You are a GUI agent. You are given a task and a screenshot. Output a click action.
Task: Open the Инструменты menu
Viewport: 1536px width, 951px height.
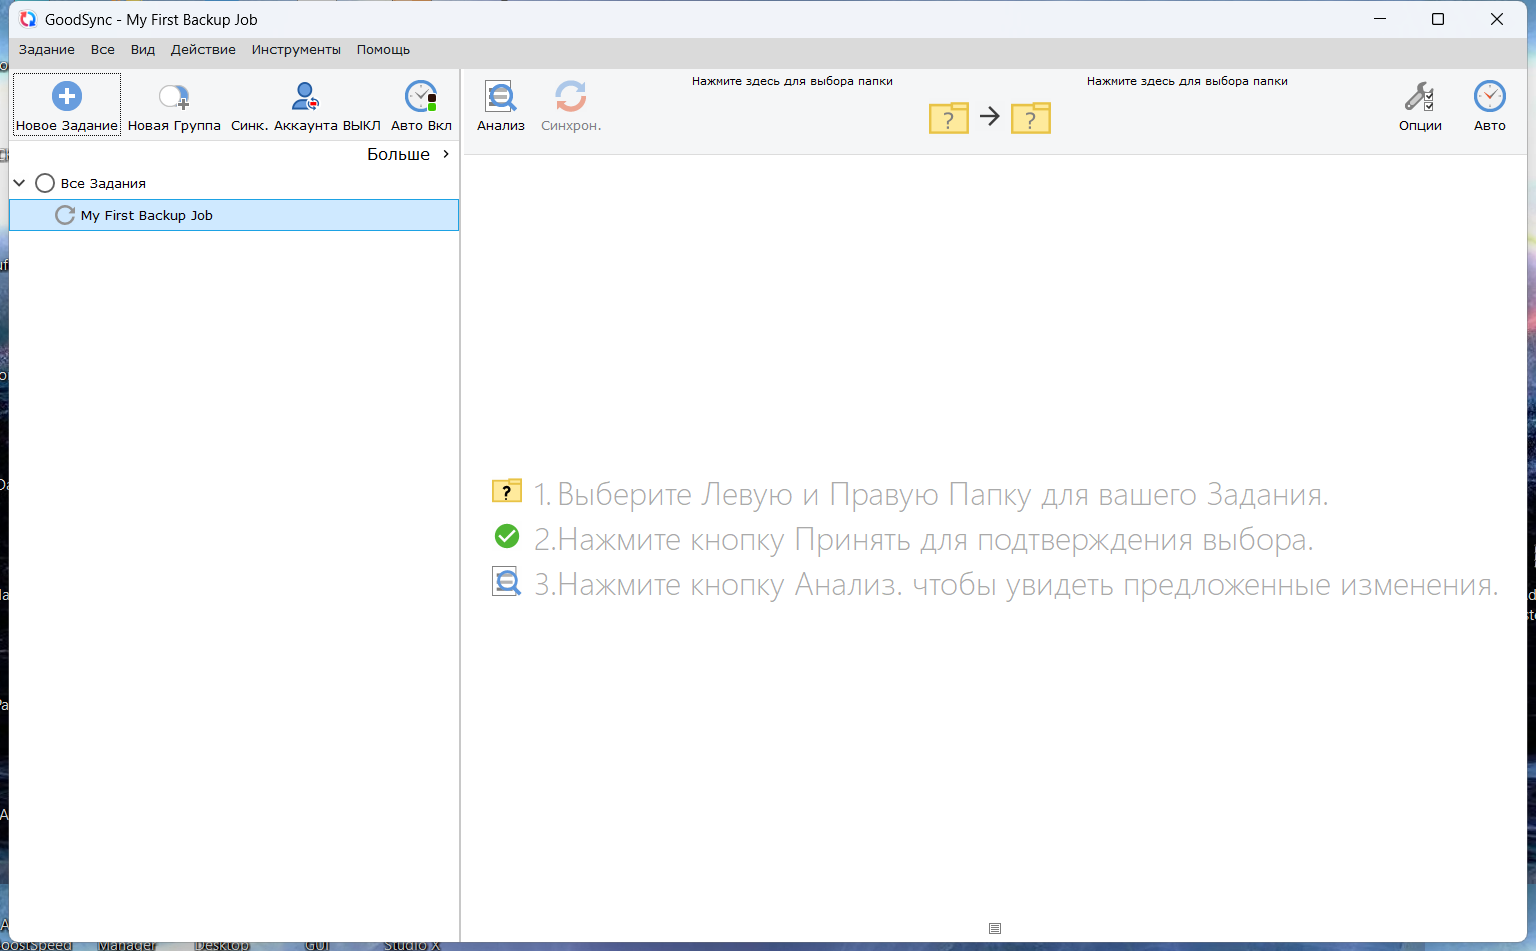point(296,50)
